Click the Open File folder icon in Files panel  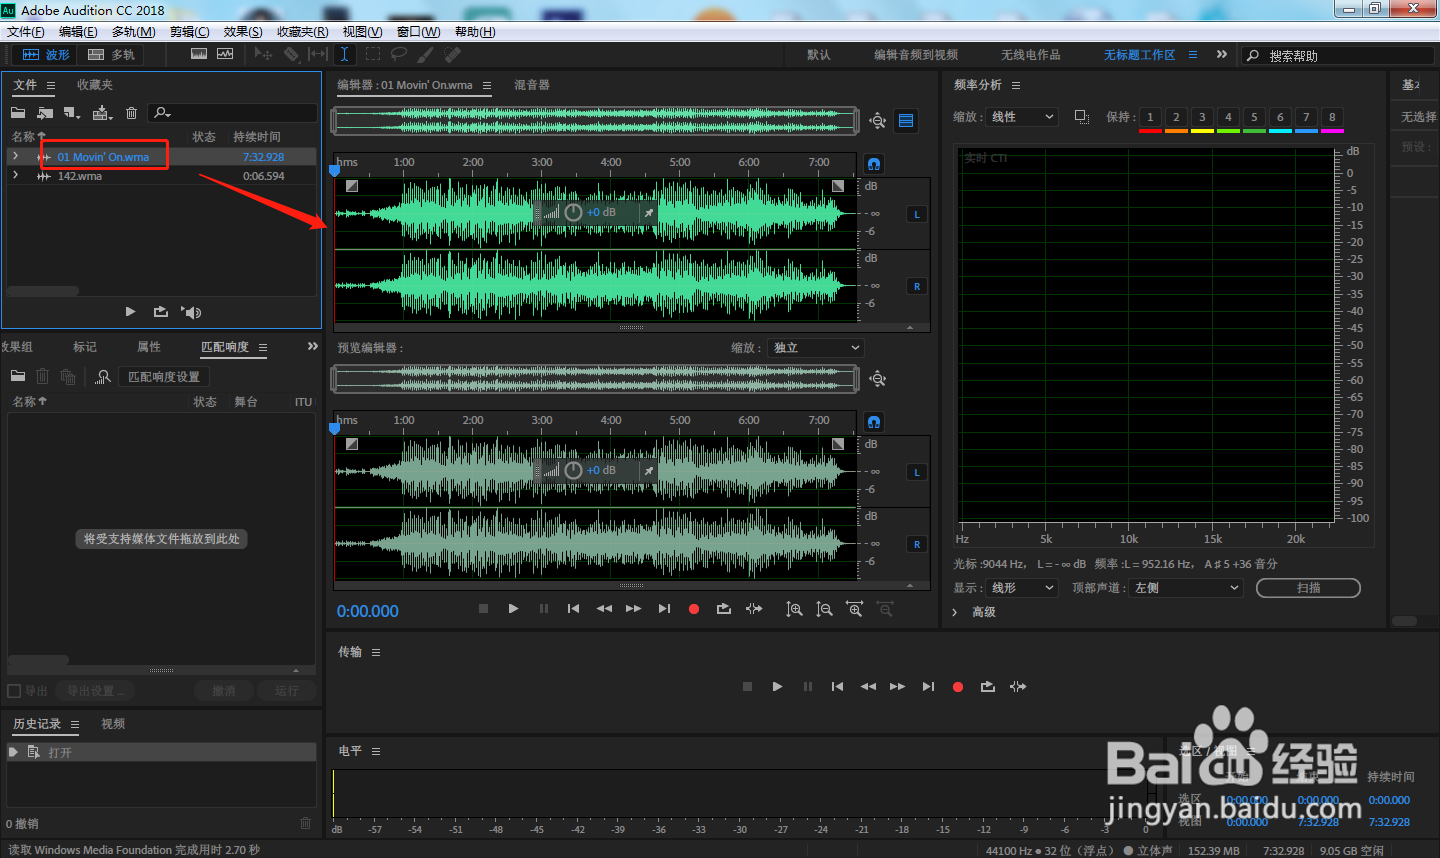click(x=18, y=113)
